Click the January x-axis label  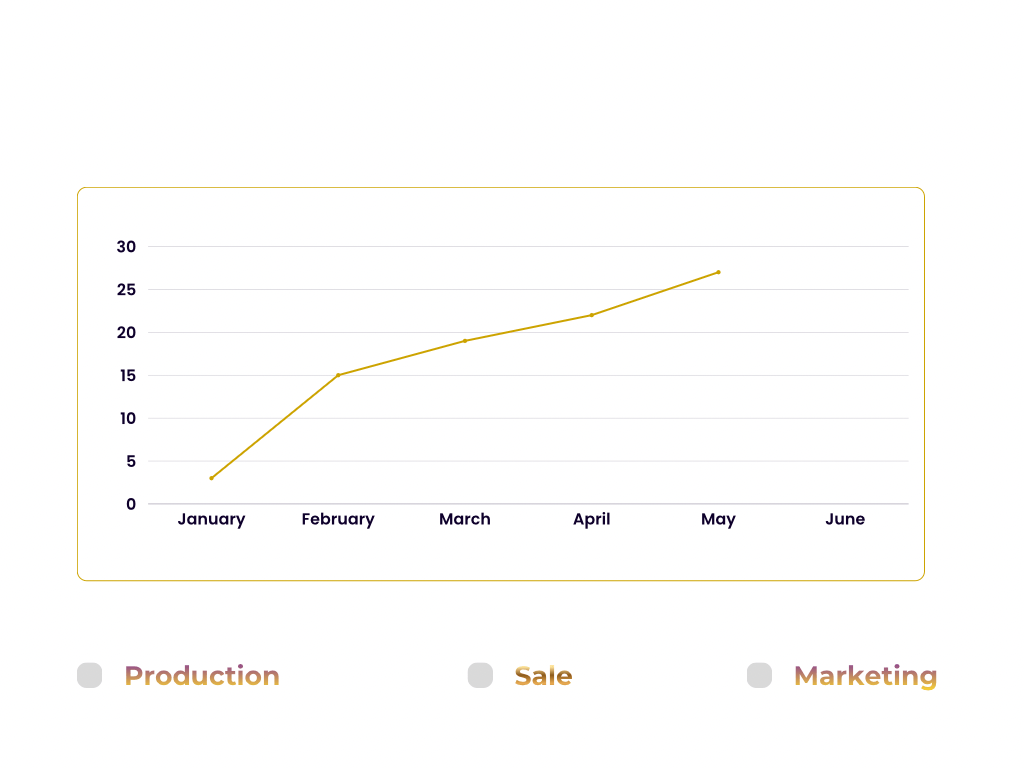coord(211,519)
